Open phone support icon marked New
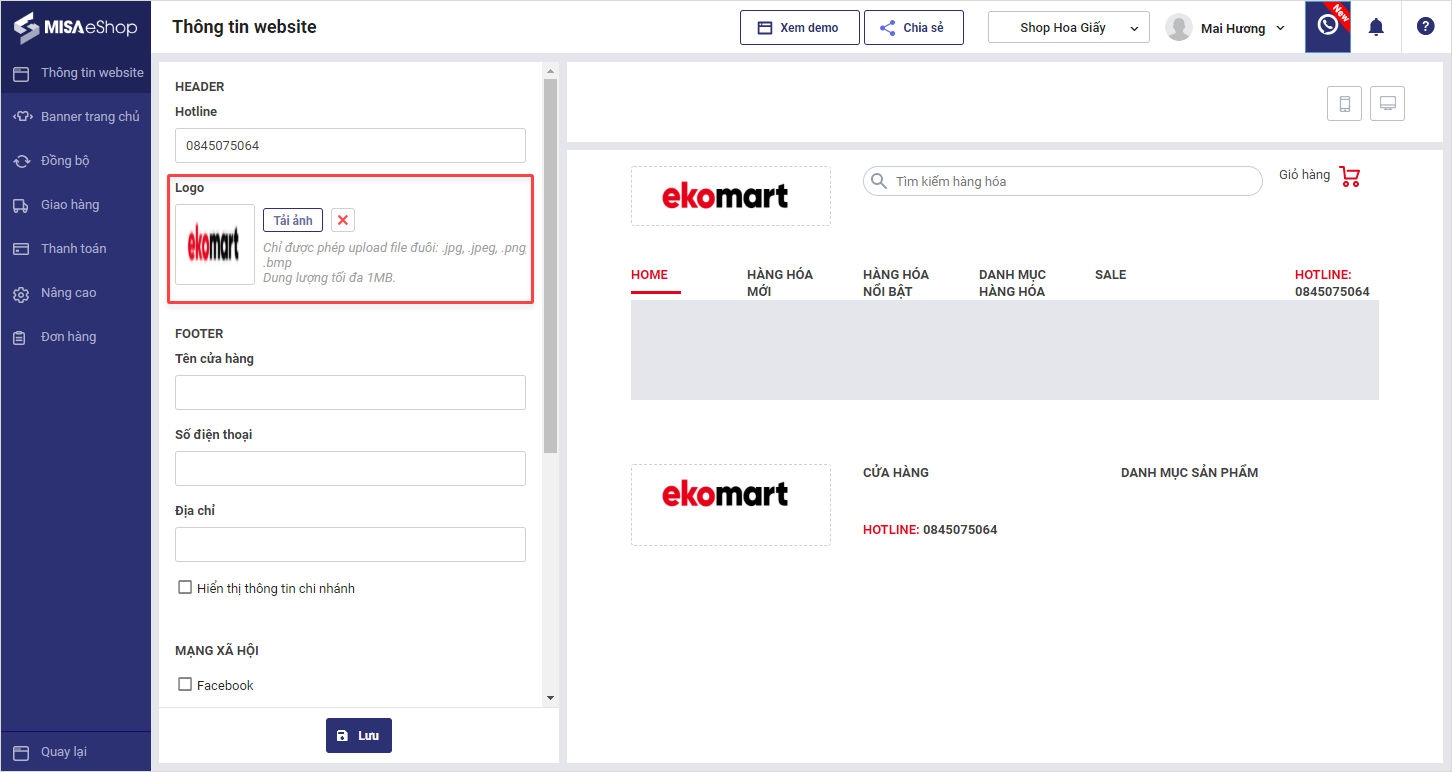The height and width of the screenshot is (772, 1452). point(1328,27)
